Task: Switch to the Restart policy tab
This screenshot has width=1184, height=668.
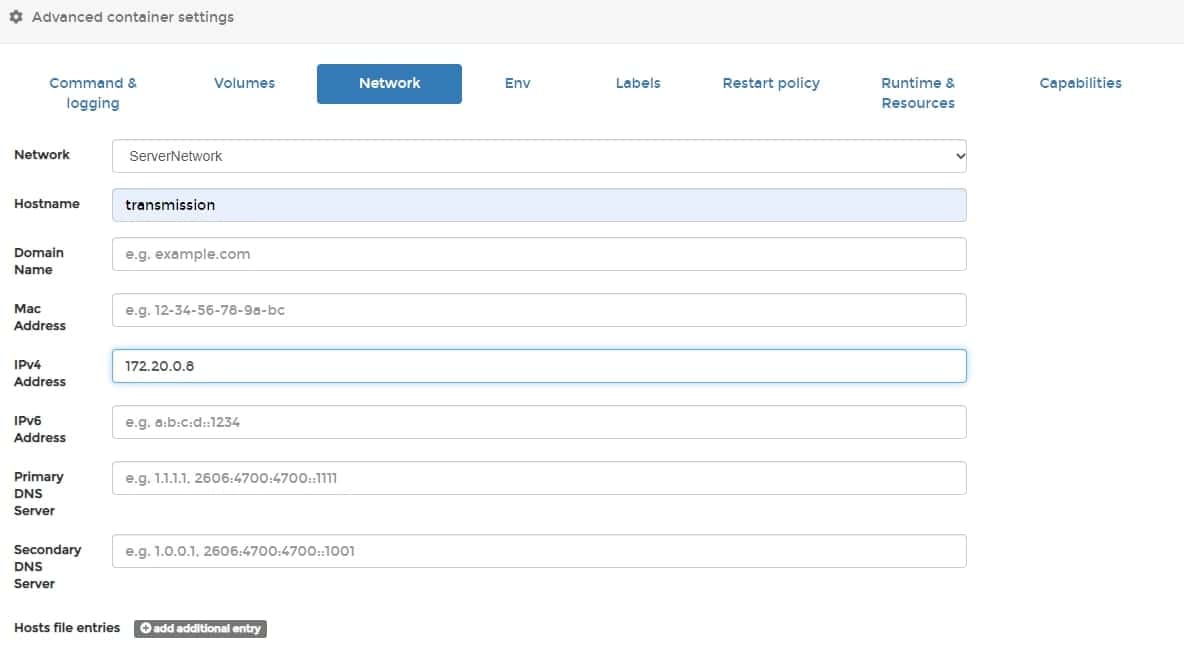Action: point(771,83)
